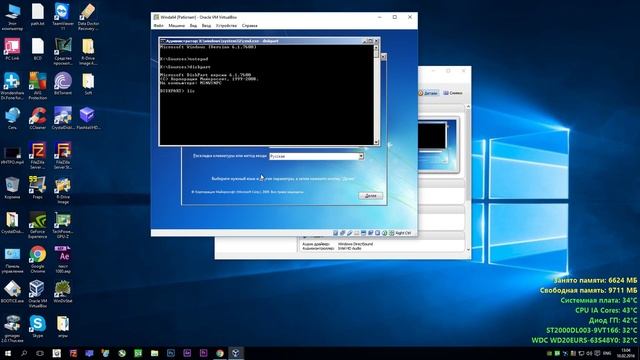Click the cmd window scrollbar up arrow
Screen dimensions: 640x360
pos(376,47)
